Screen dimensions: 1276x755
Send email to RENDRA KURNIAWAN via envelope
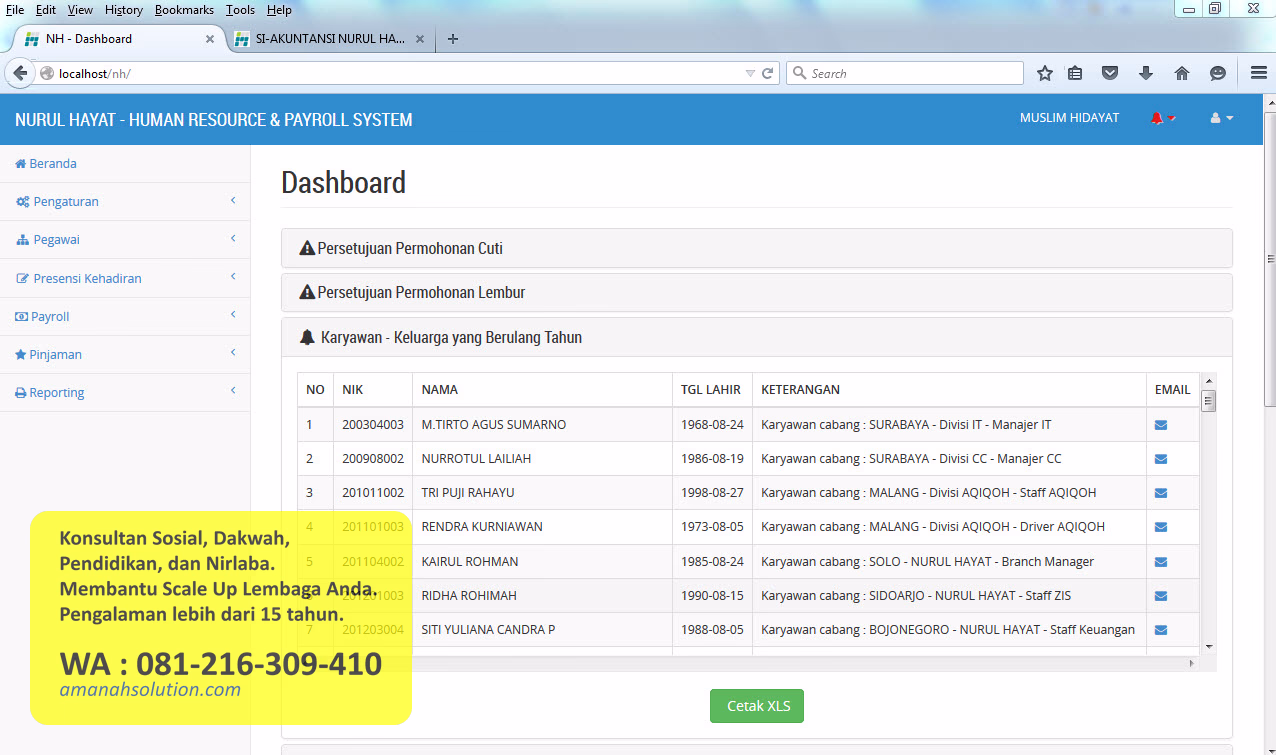(1161, 527)
